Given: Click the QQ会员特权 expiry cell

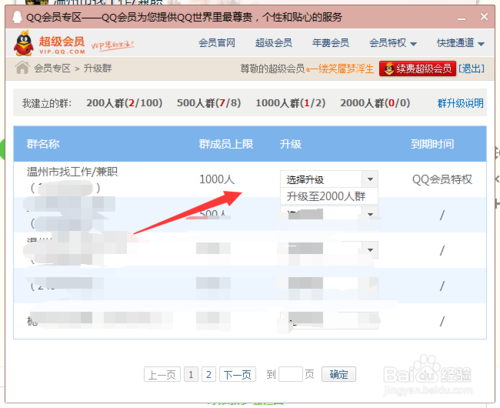Looking at the screenshot, I should [442, 179].
